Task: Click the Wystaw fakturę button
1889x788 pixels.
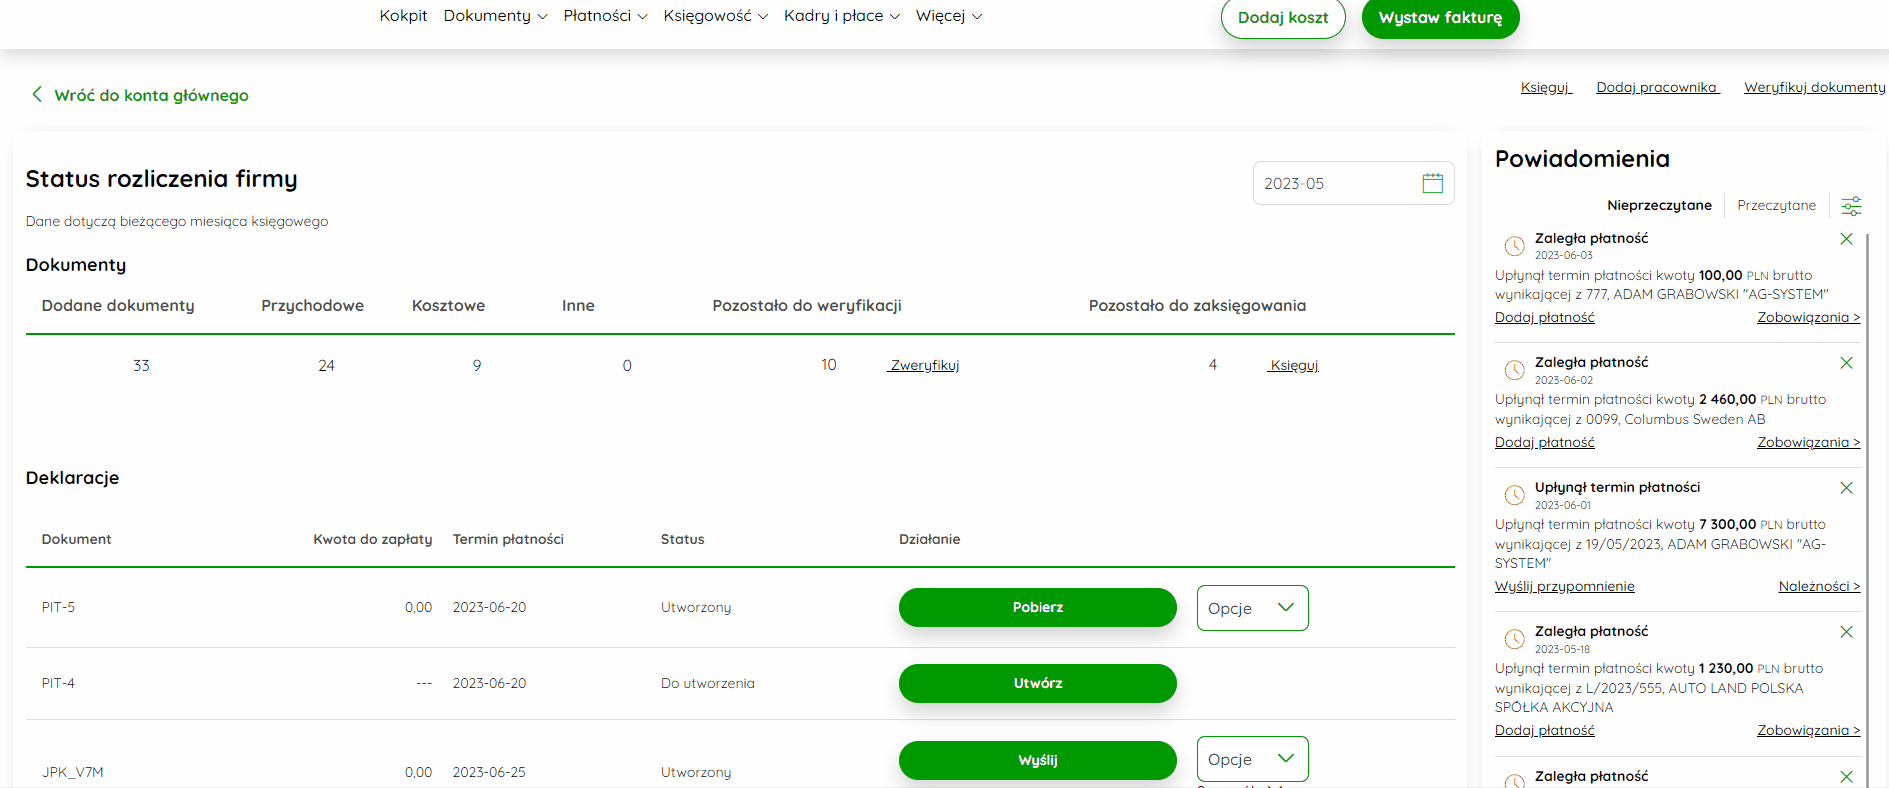Action: tap(1440, 17)
